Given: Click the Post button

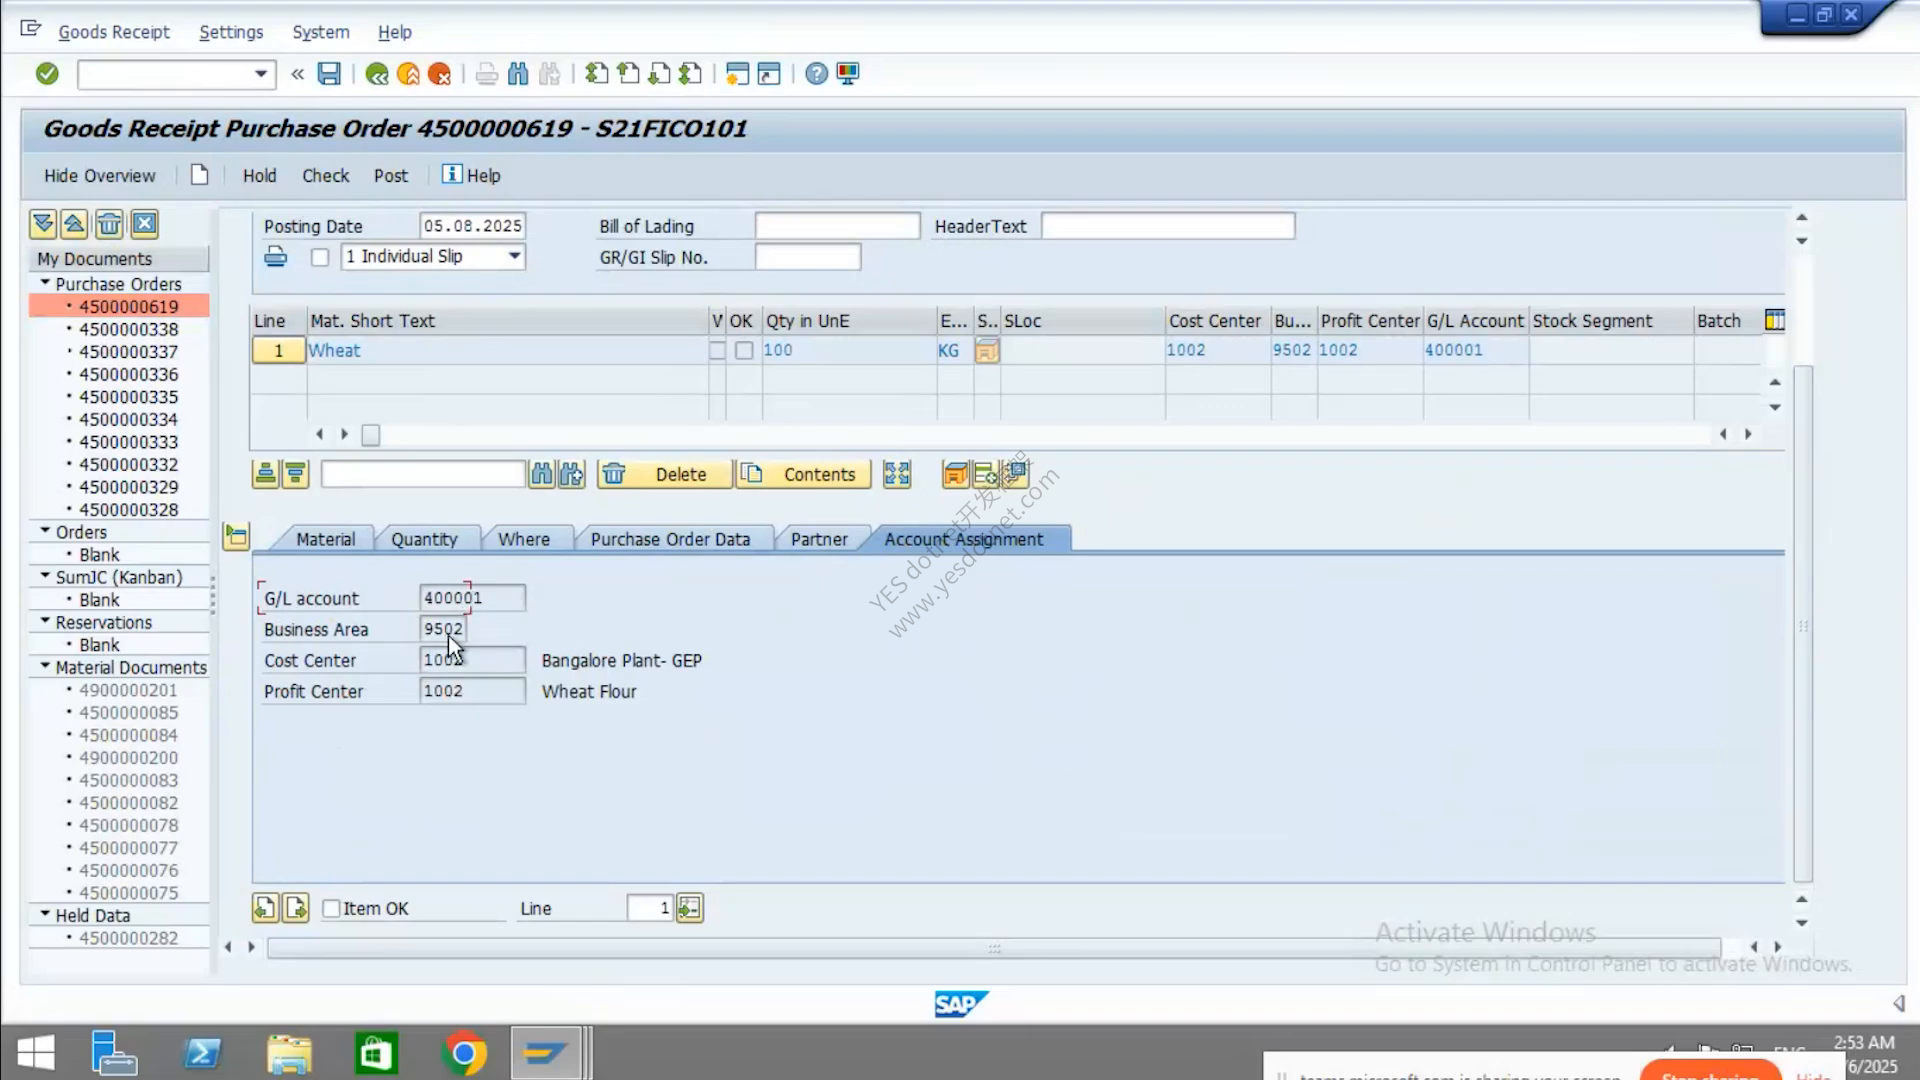Looking at the screenshot, I should pyautogui.click(x=391, y=175).
